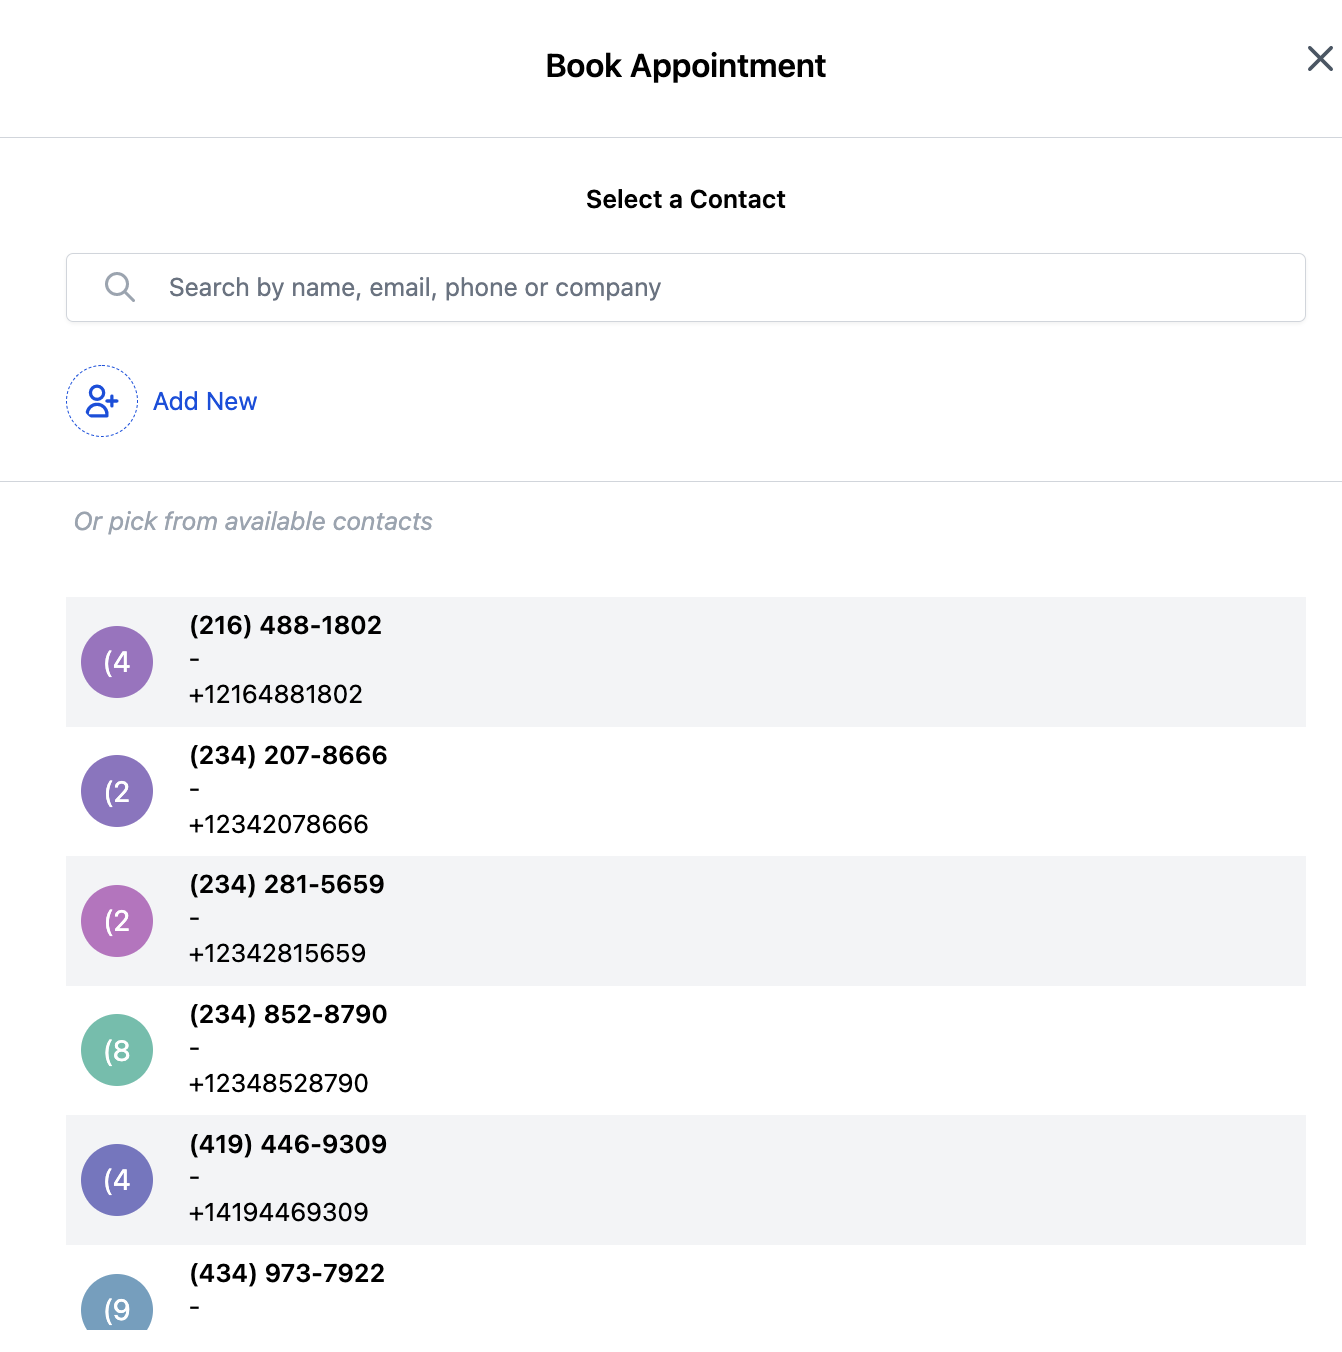Click the search magnifier icon

(x=120, y=287)
